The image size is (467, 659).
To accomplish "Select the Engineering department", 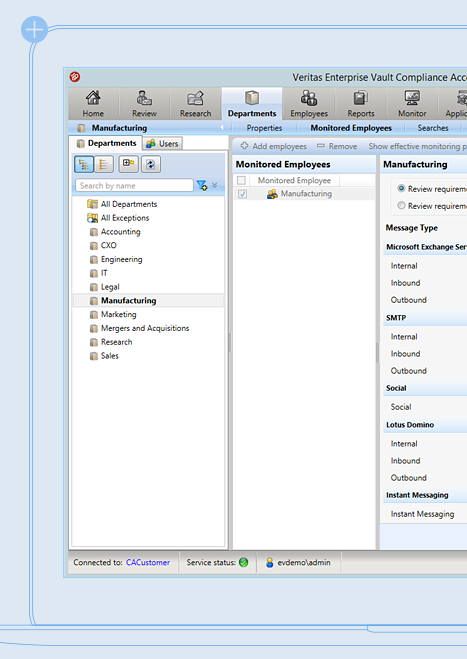I will click(121, 259).
